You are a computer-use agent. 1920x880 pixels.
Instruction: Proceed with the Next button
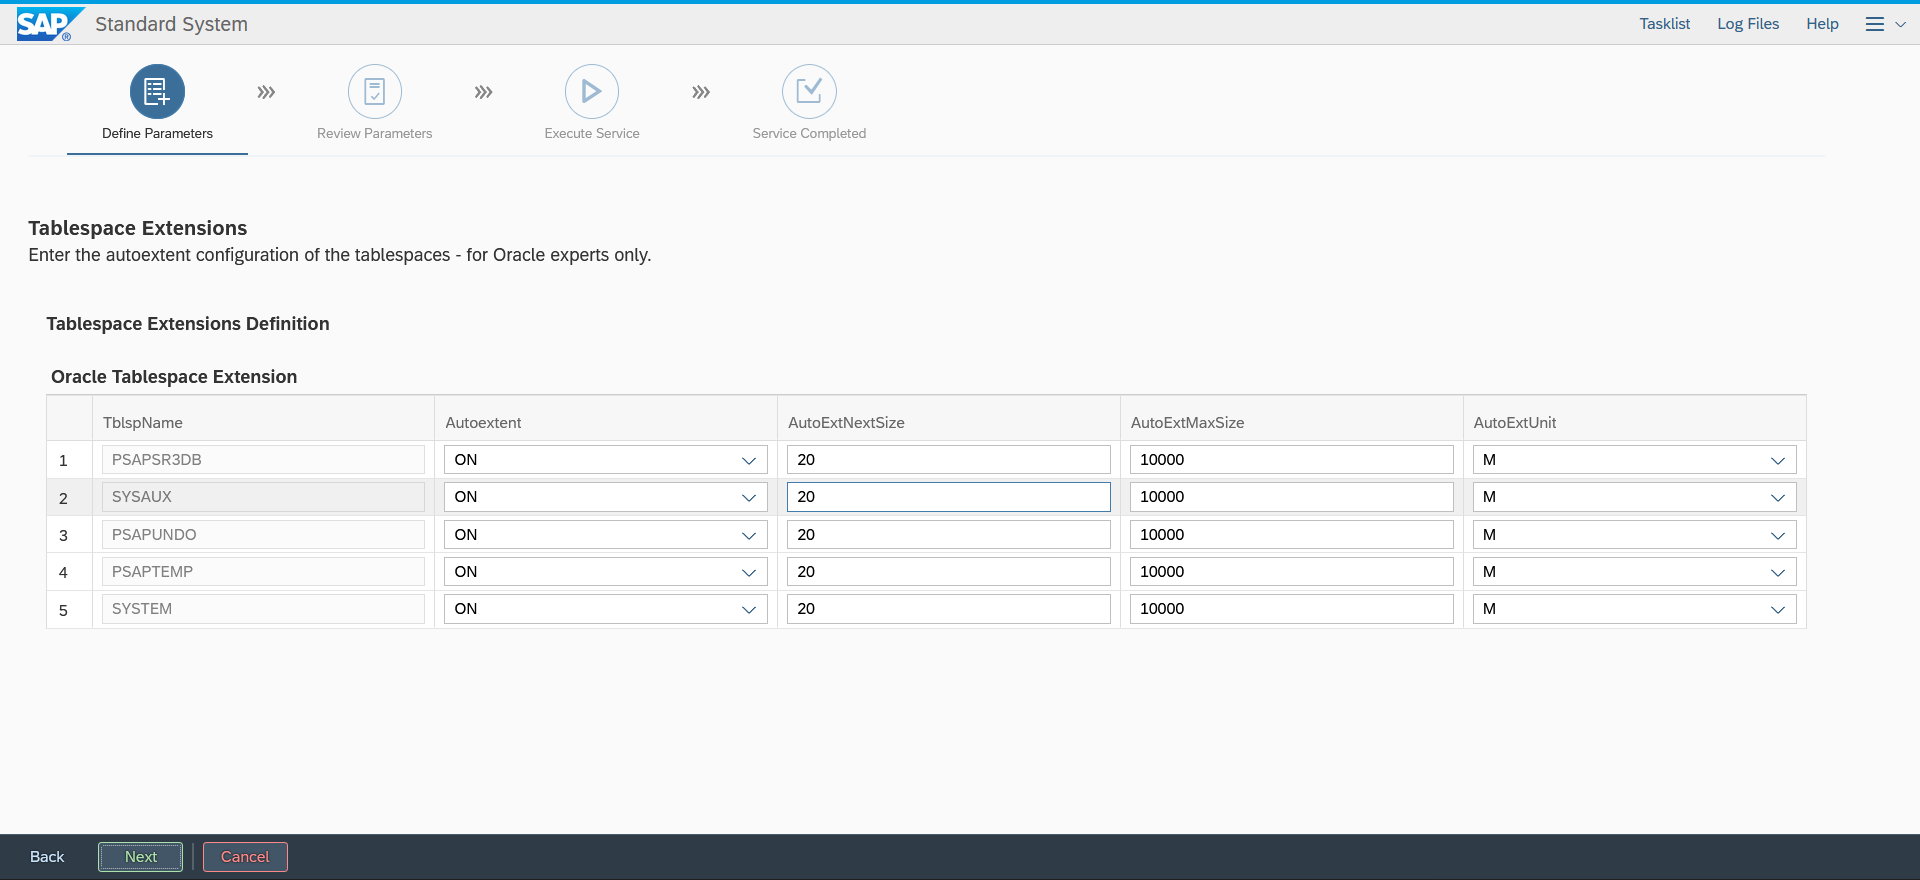[141, 857]
